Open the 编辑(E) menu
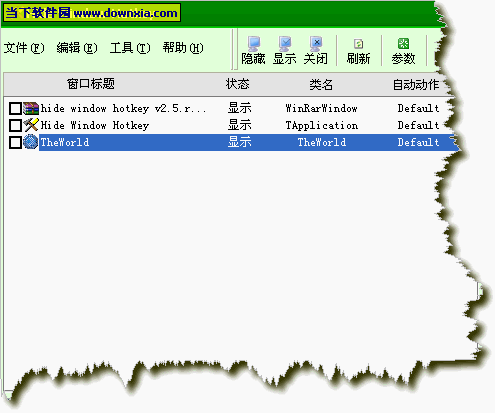 coord(77,48)
